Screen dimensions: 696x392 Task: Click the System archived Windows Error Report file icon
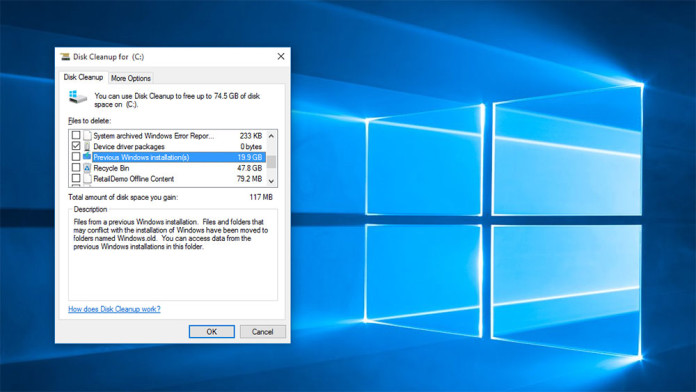87,135
